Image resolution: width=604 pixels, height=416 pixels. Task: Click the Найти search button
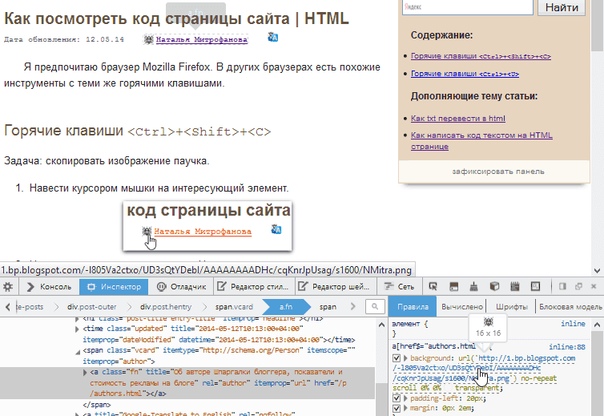click(x=562, y=7)
